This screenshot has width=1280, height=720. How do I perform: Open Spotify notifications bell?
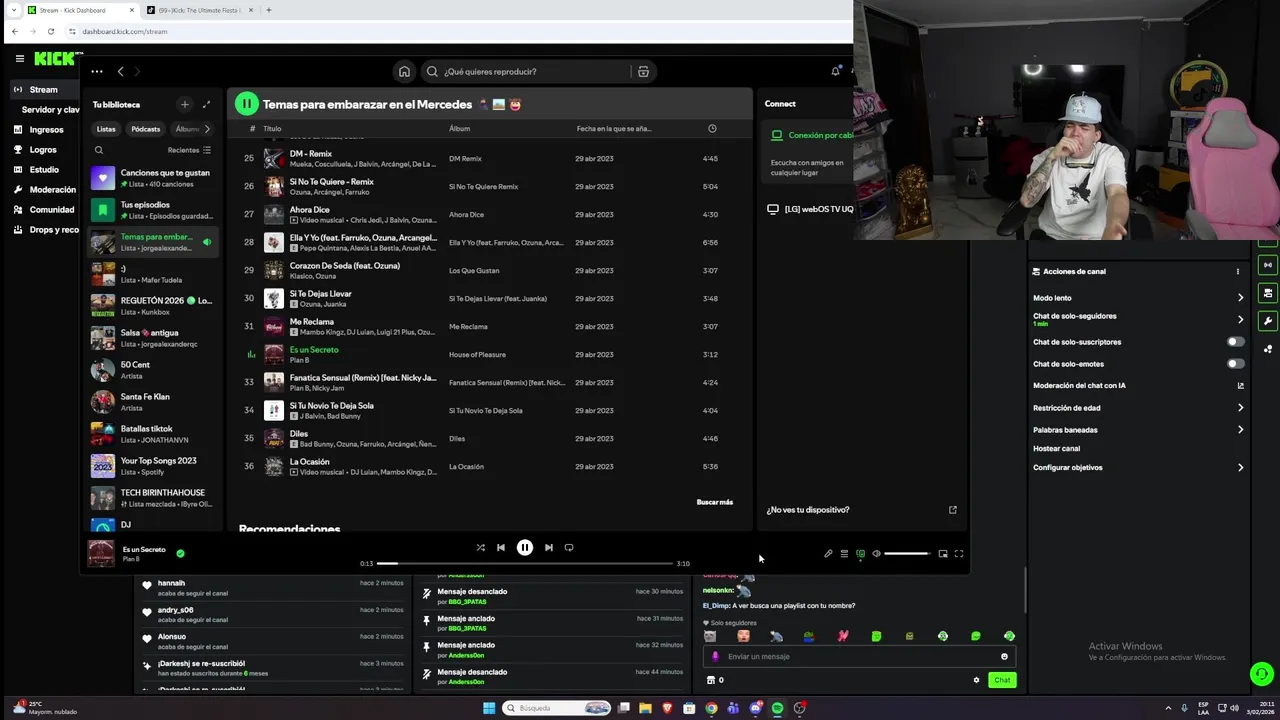click(836, 71)
